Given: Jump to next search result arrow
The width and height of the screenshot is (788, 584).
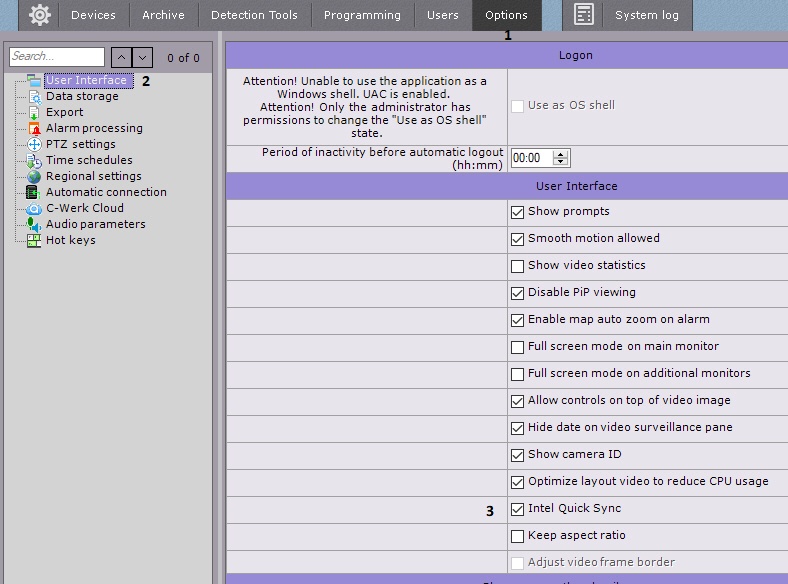Looking at the screenshot, I should pyautogui.click(x=142, y=58).
